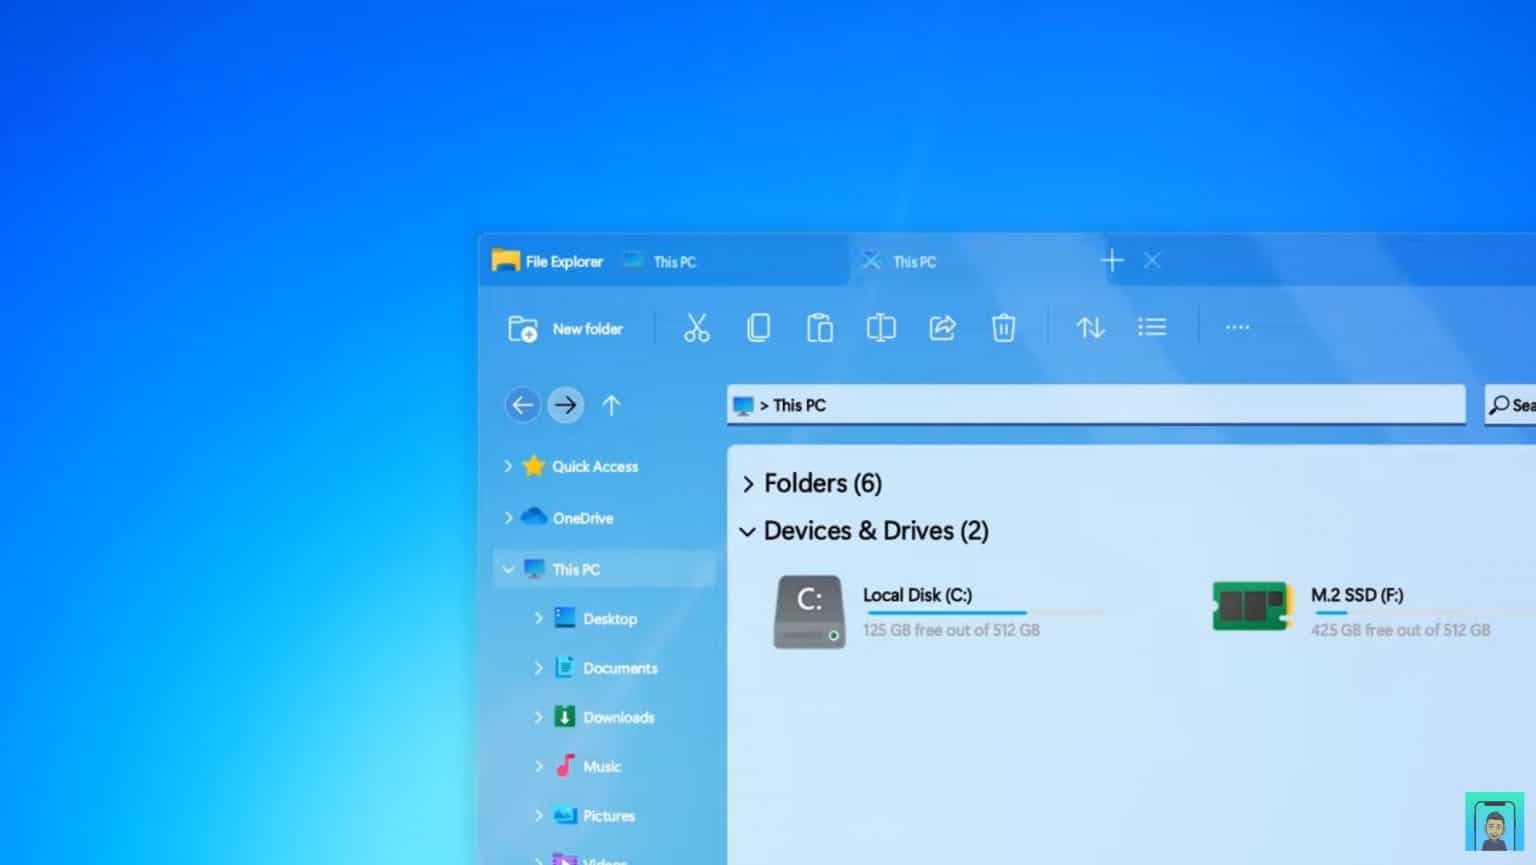
Task: Select the Cut tool in the toolbar
Action: [x=696, y=327]
